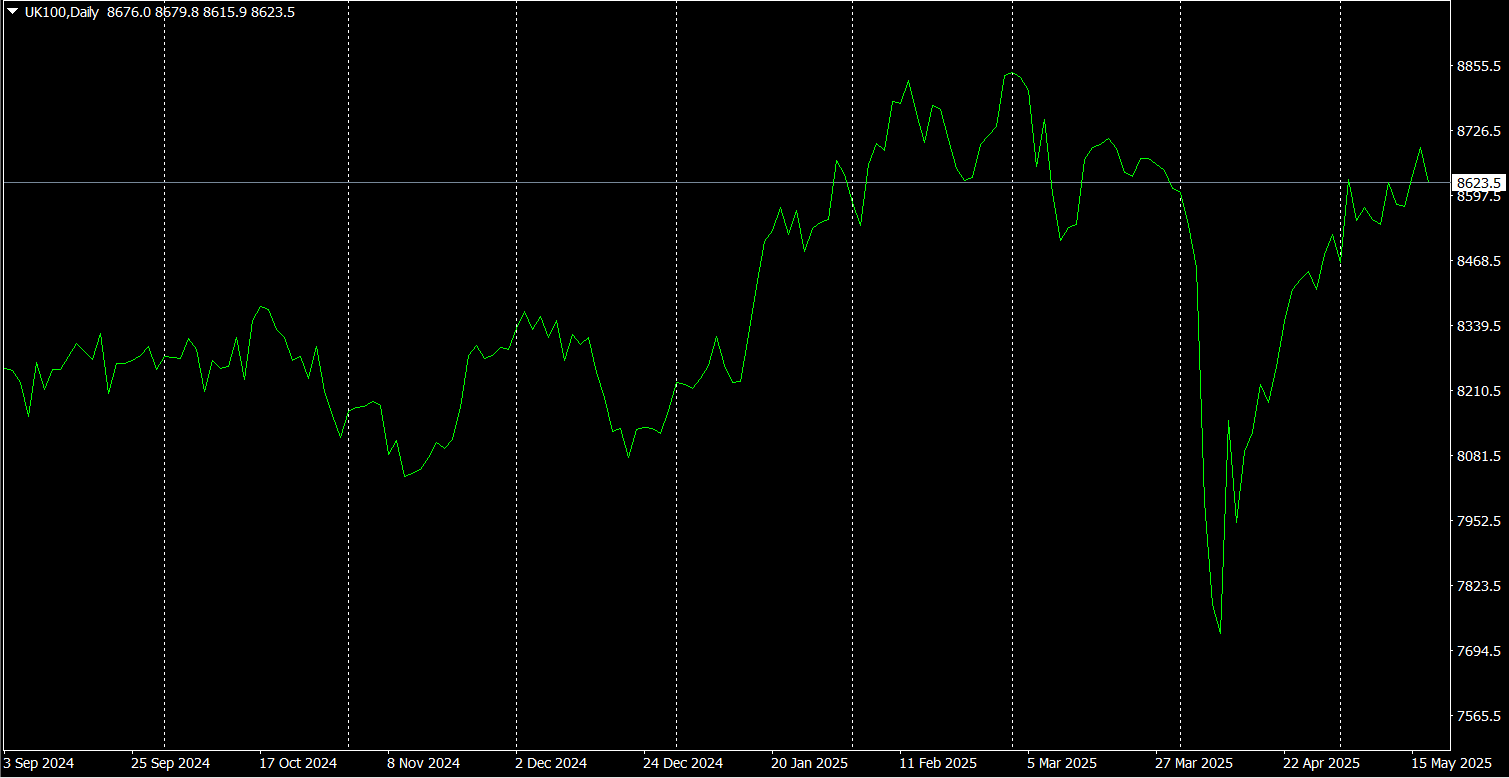Click the 7694.5 price axis label
The height and width of the screenshot is (778, 1509).
(1479, 651)
